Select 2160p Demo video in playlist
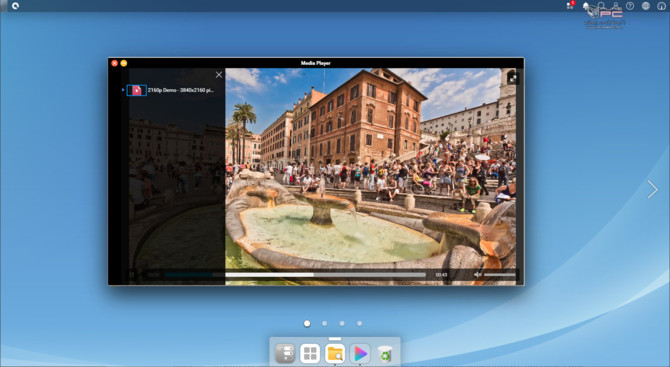The width and height of the screenshot is (670, 367). coord(170,90)
